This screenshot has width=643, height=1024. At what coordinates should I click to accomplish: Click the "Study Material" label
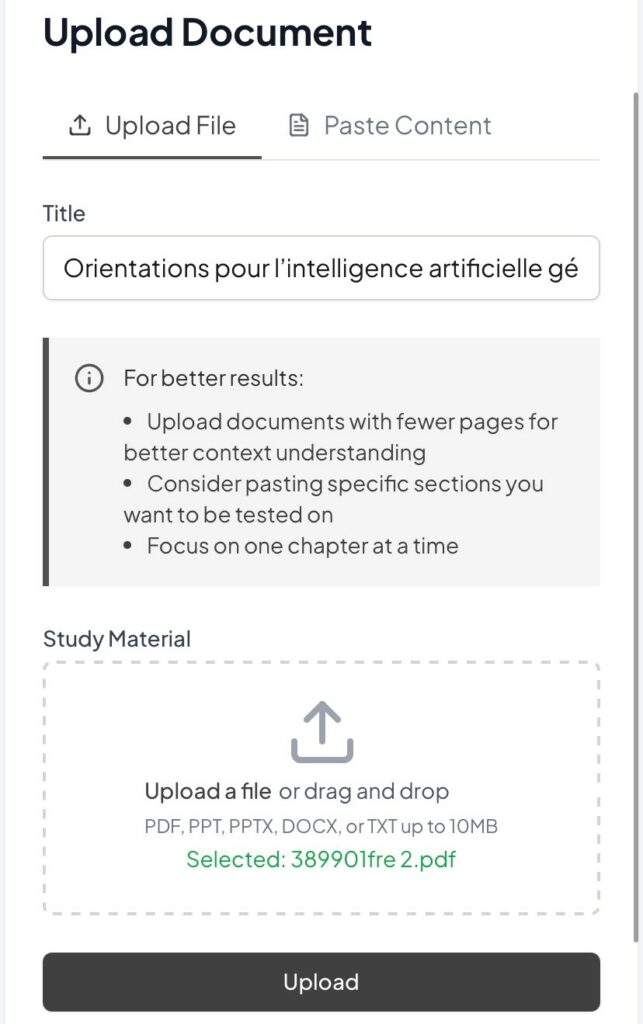(x=117, y=638)
